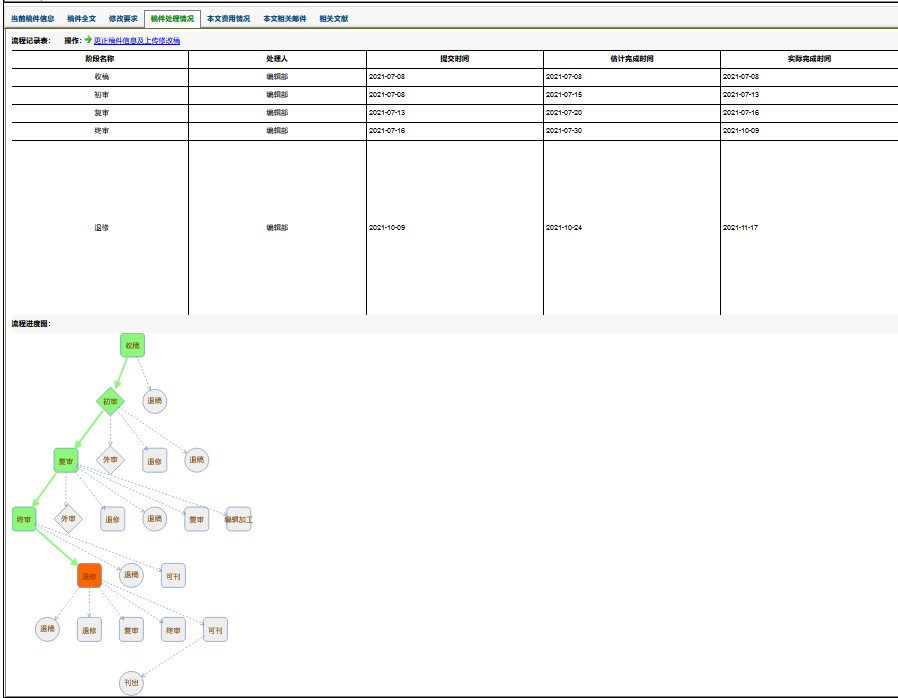Click the green 初审 diamond node
898x698 pixels.
110,402
